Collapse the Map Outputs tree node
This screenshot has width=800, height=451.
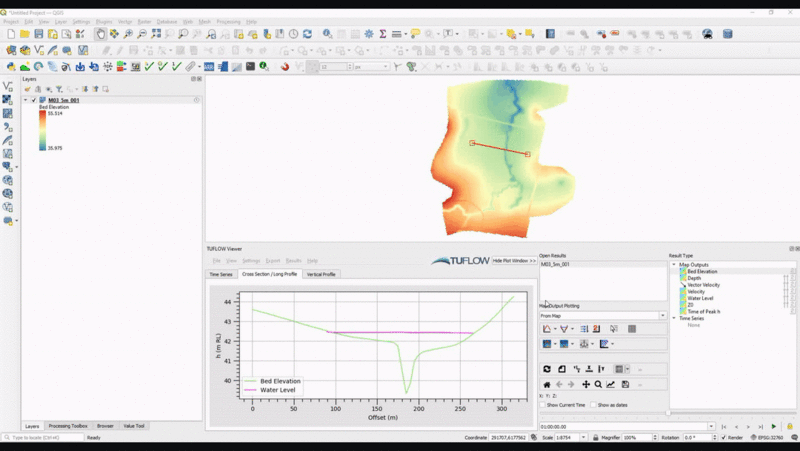click(674, 265)
